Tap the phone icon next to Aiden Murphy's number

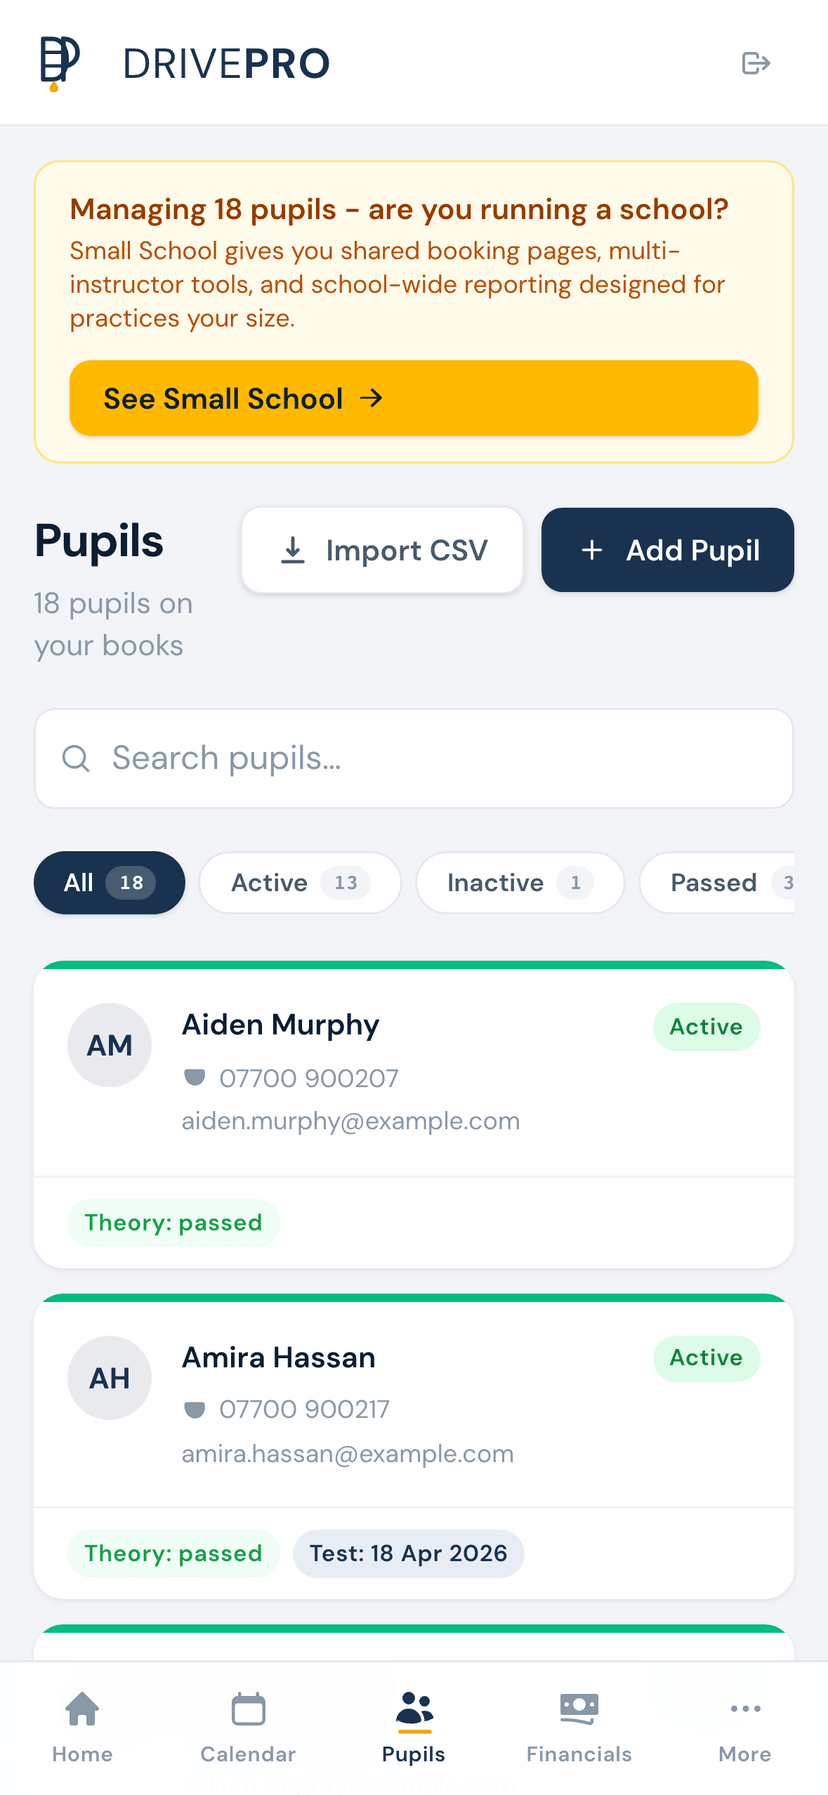pos(196,1077)
